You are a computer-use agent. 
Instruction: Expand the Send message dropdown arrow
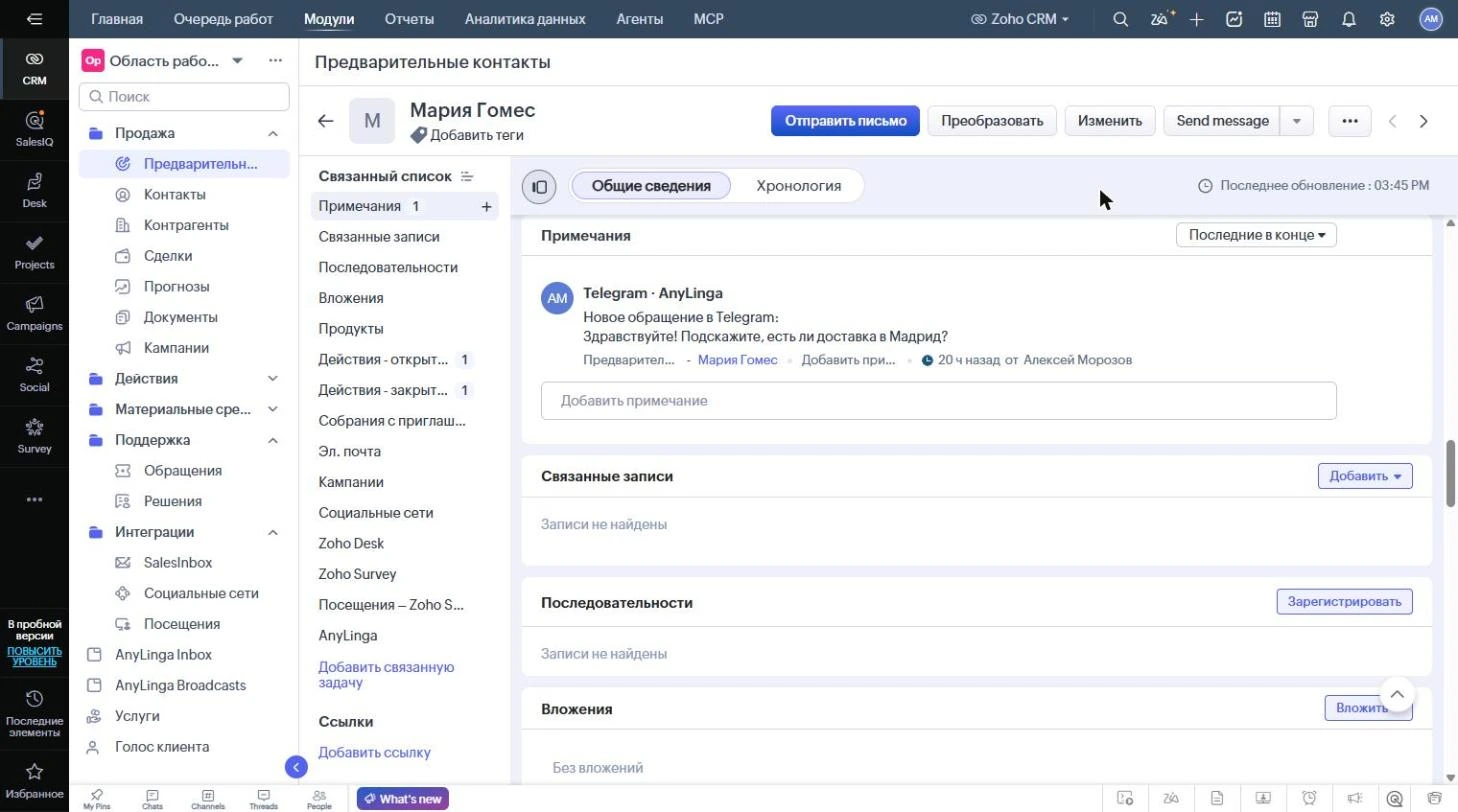pyautogui.click(x=1297, y=121)
